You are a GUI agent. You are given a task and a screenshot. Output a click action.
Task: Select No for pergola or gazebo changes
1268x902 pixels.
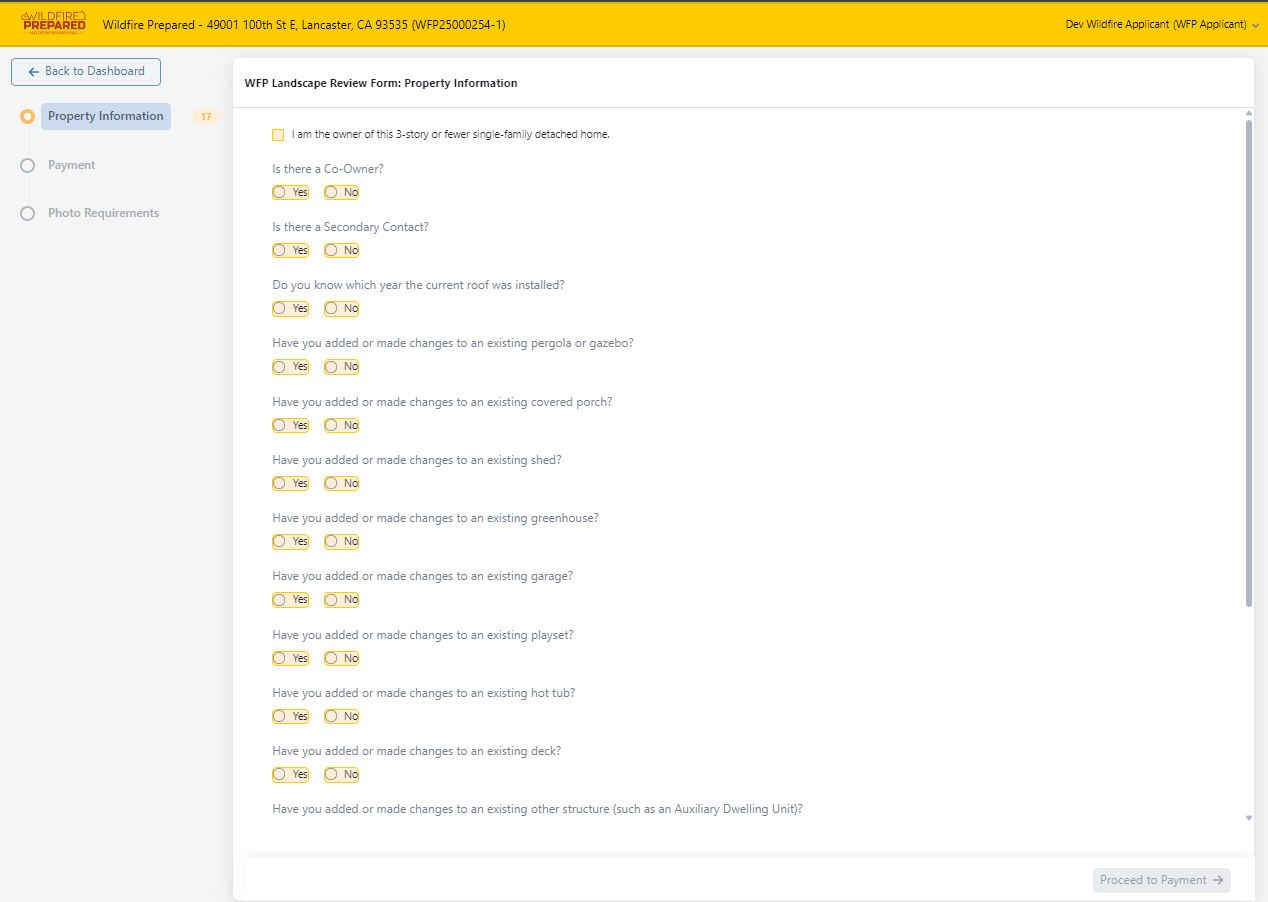pos(332,367)
